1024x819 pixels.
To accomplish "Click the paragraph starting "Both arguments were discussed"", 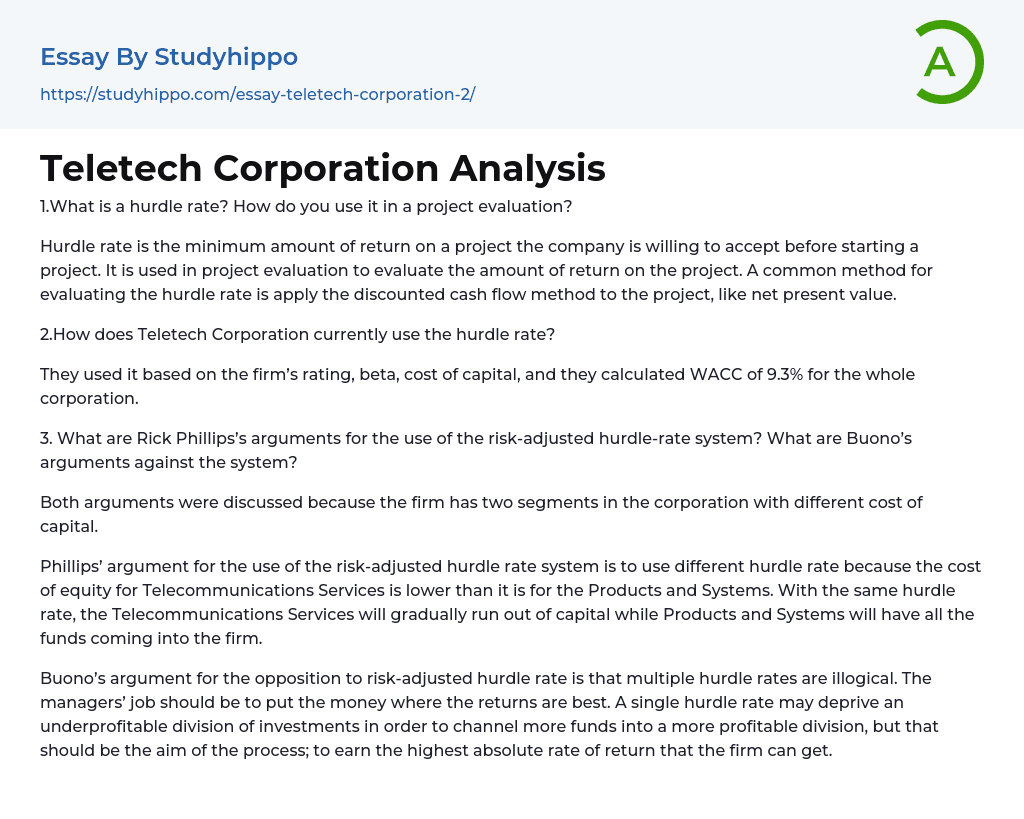I will click(481, 514).
